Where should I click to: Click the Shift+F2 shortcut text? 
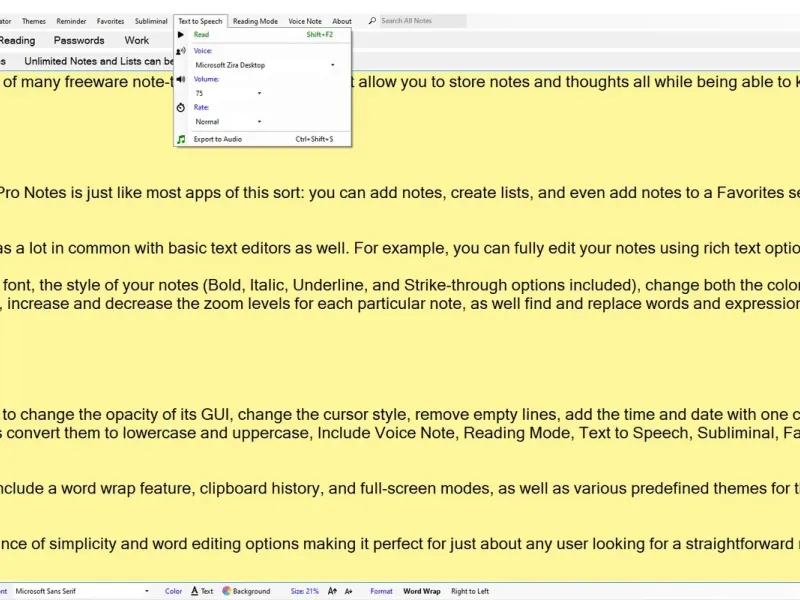tap(319, 35)
